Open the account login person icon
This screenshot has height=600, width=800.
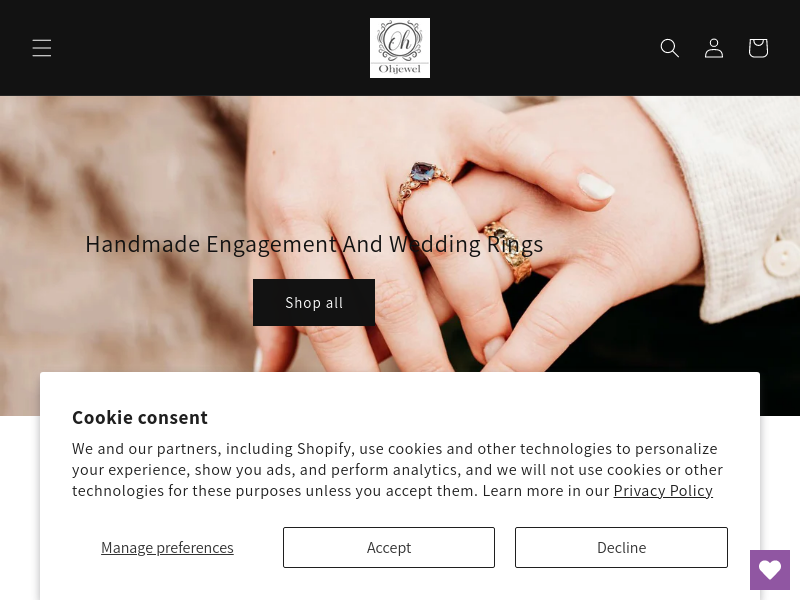(714, 48)
